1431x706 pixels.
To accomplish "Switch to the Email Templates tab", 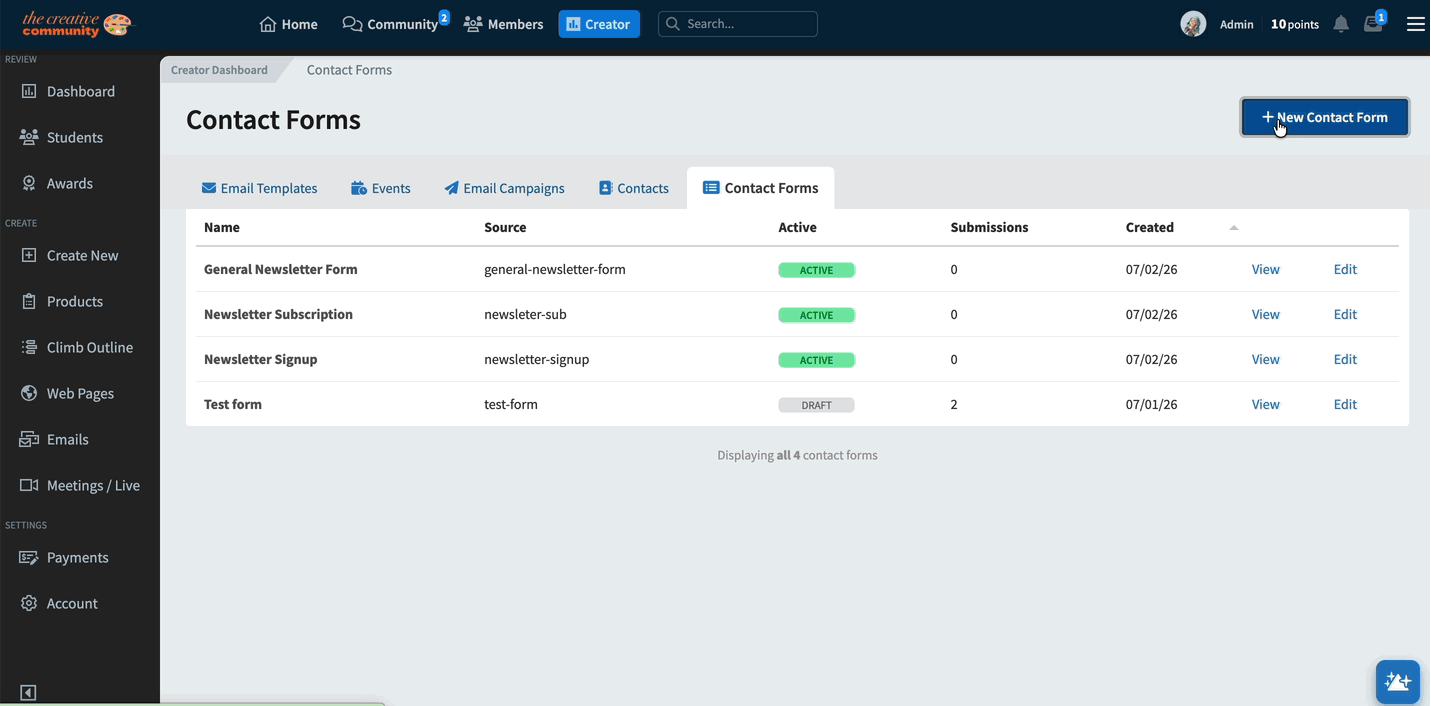I will (260, 188).
